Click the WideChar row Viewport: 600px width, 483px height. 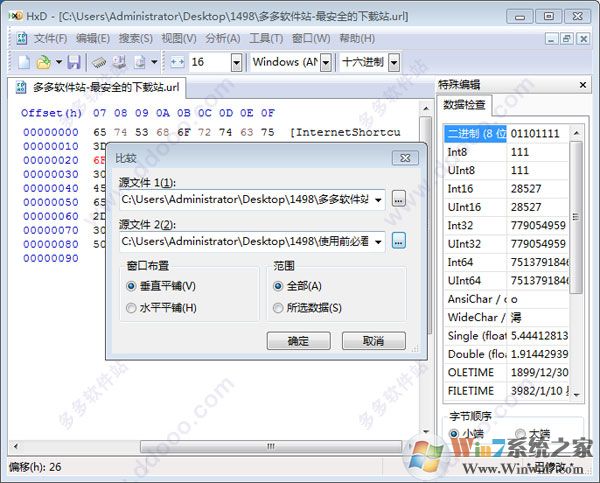(506, 317)
